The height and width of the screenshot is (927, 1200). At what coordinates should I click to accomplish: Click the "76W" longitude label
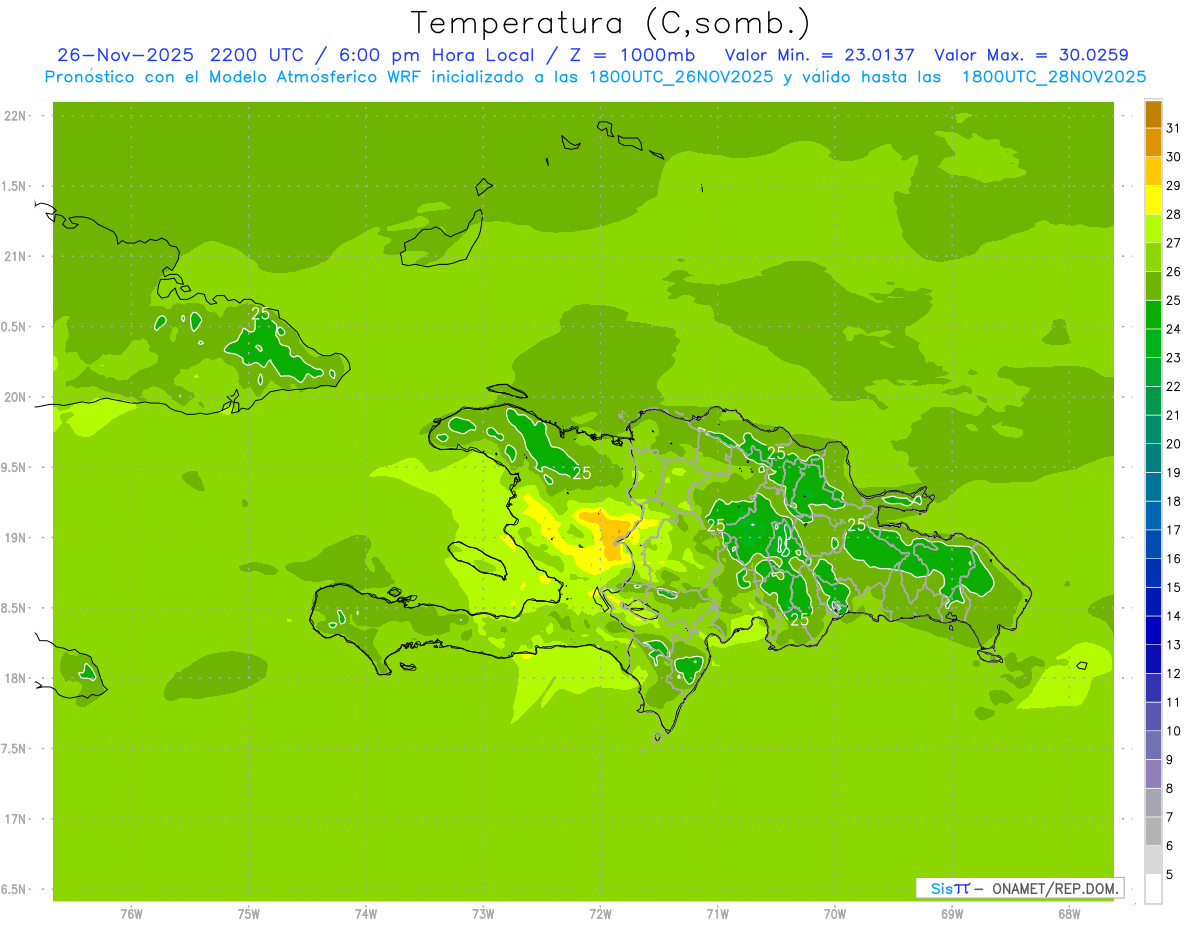pos(131,914)
